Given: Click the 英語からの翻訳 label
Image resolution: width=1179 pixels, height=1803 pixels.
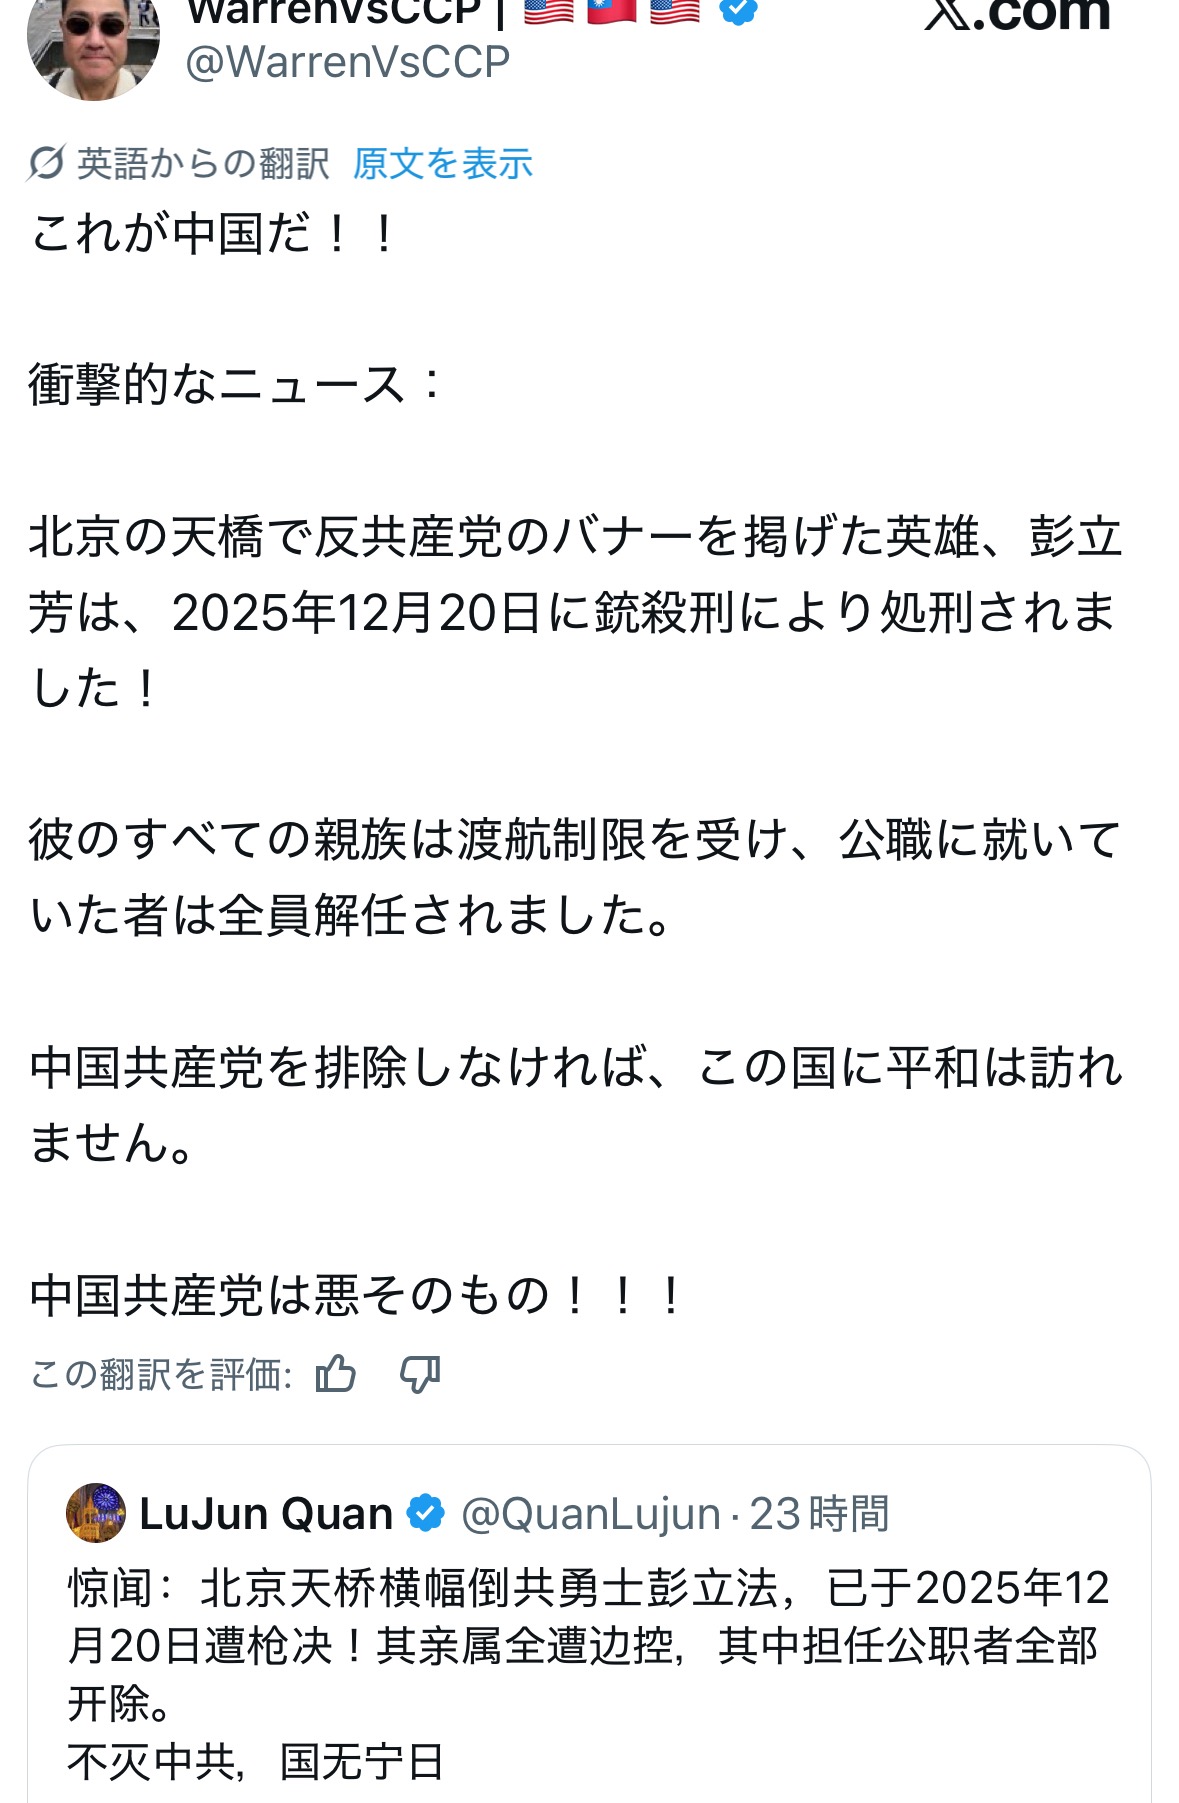Looking at the screenshot, I should tap(203, 164).
